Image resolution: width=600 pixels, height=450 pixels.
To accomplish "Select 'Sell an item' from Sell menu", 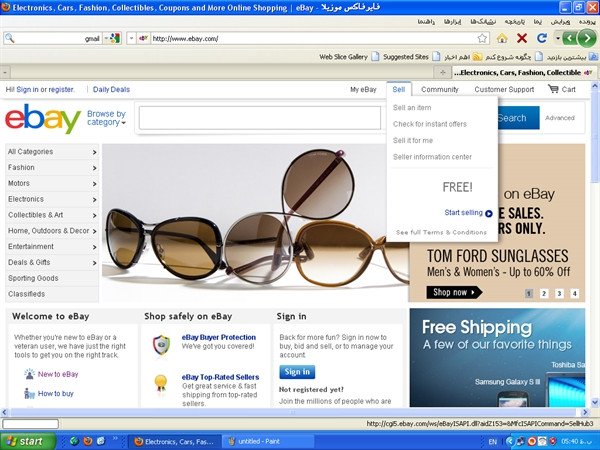I will pos(412,108).
